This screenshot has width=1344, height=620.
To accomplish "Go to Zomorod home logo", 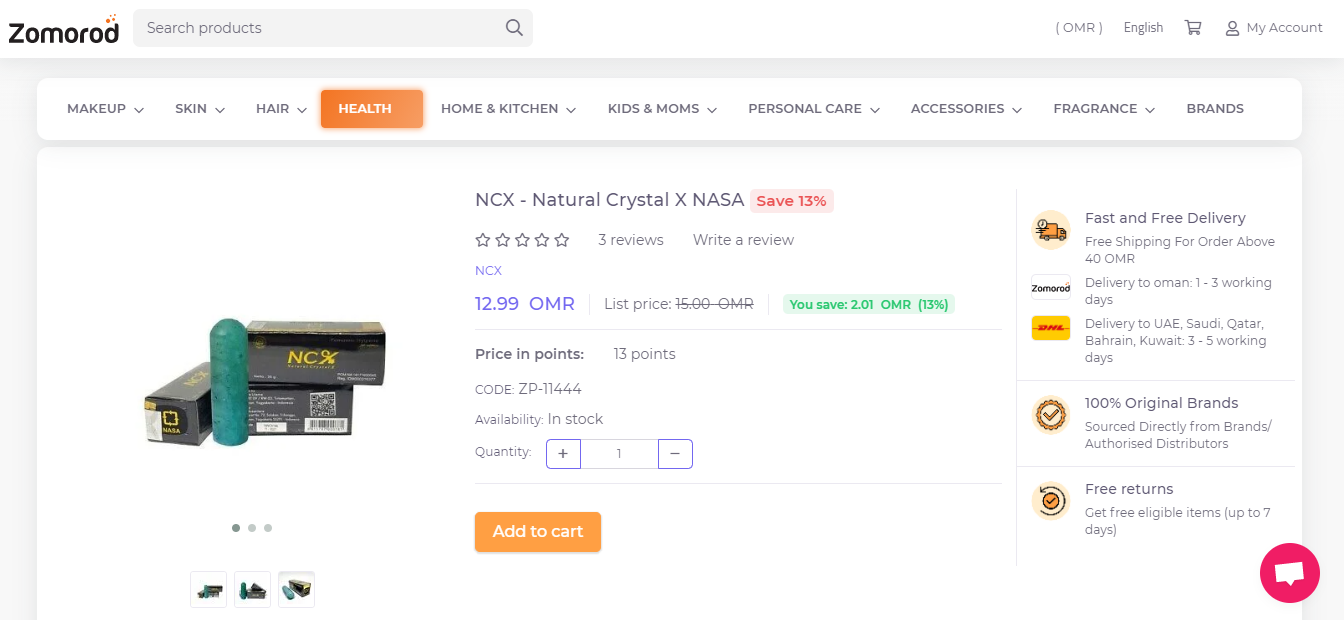I will [x=64, y=30].
